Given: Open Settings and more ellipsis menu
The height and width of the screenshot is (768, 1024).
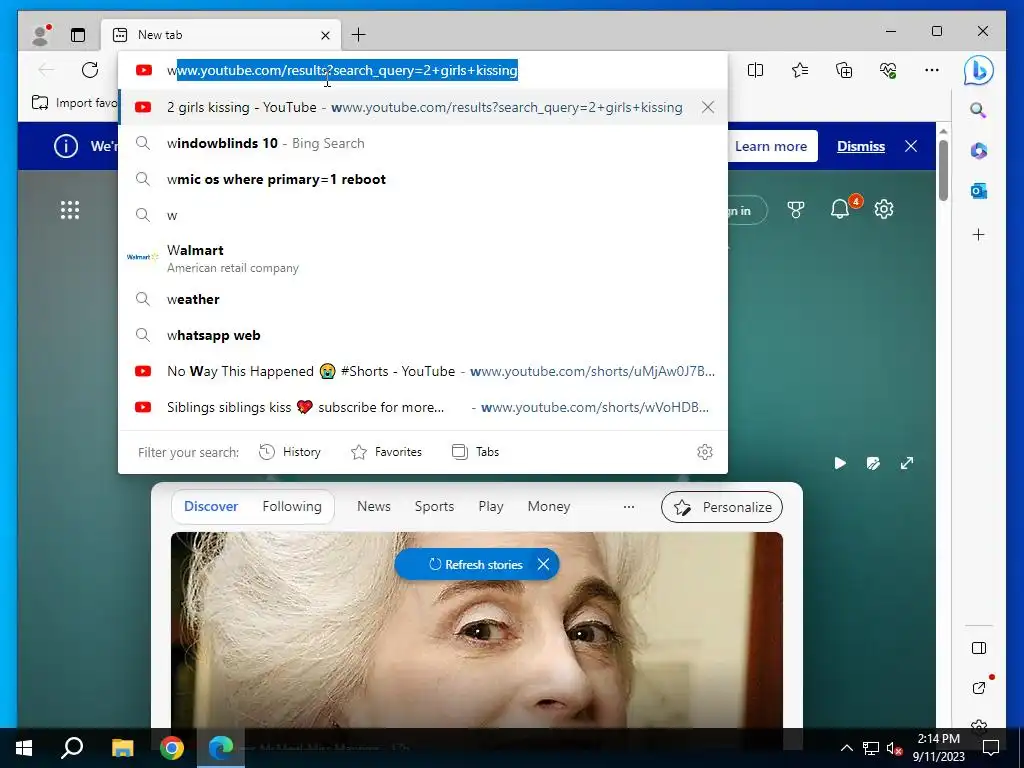Looking at the screenshot, I should point(932,70).
